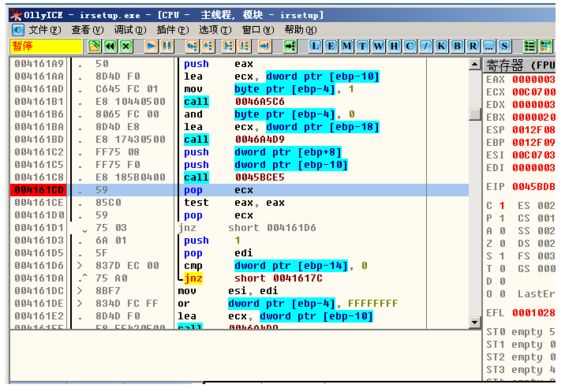Show the Log window with L button

[x=315, y=46]
